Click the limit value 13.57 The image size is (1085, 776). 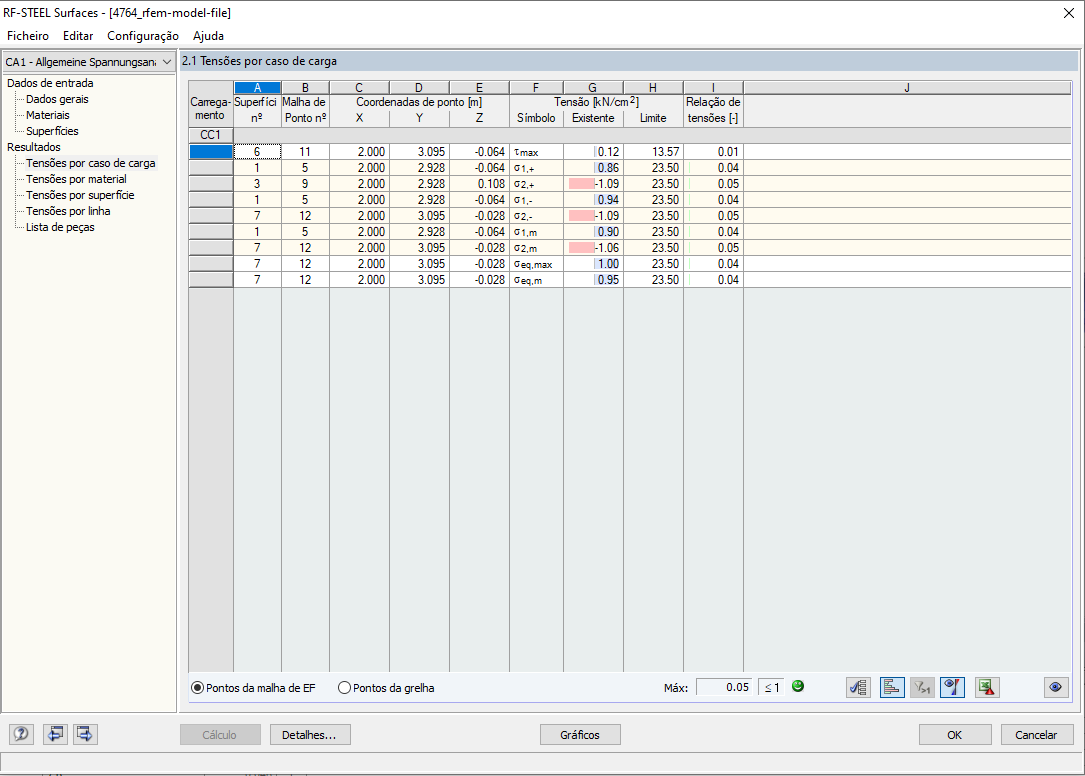653,152
